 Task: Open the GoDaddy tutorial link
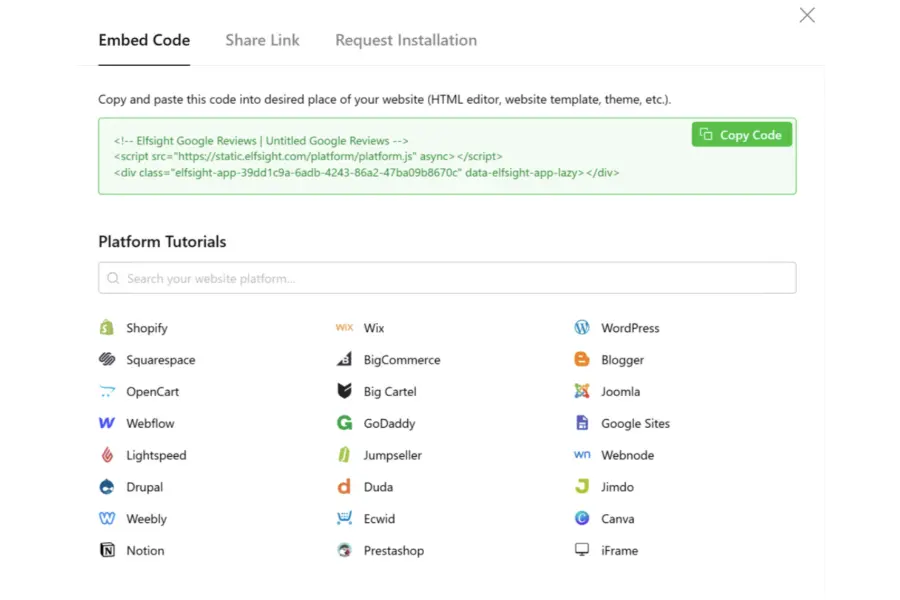tap(389, 423)
